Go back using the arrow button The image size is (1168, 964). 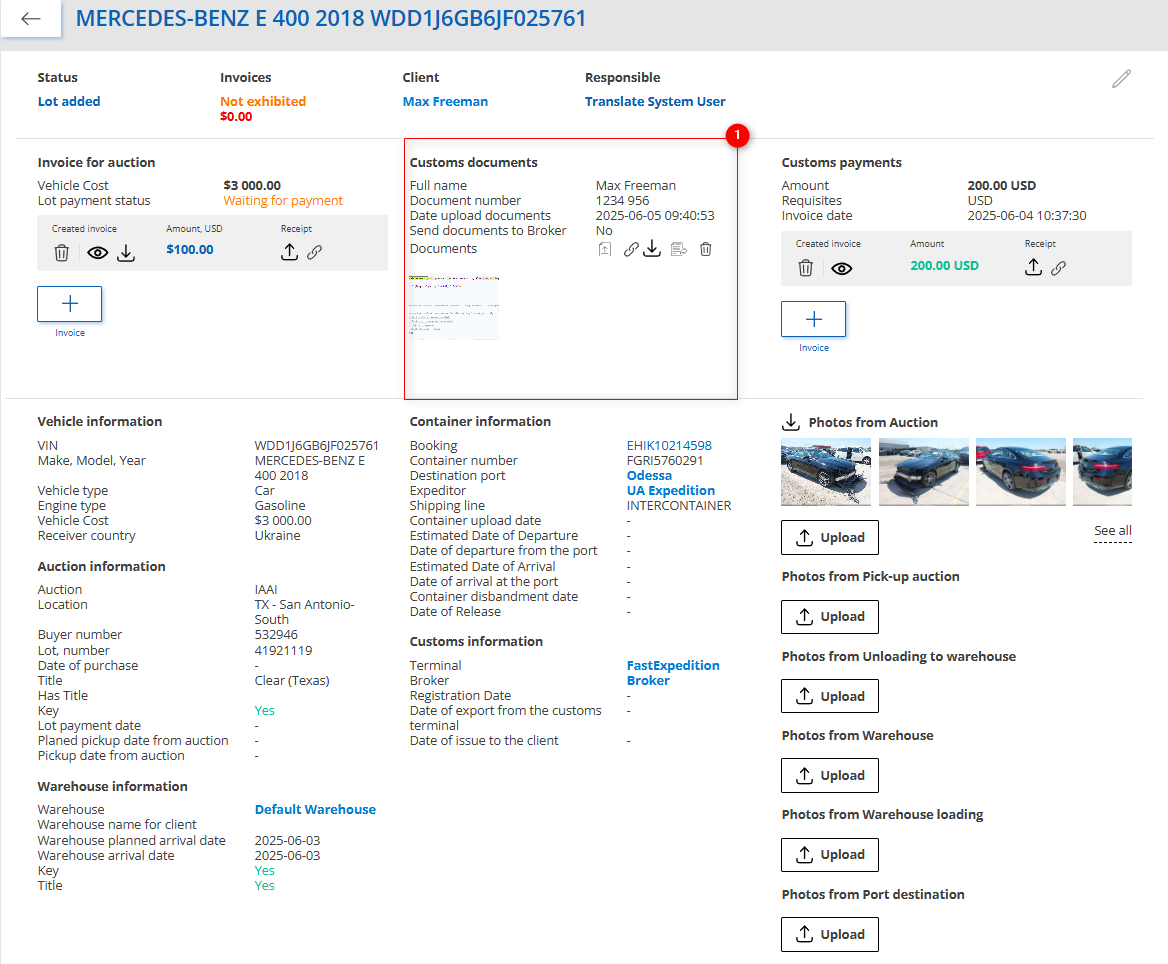pos(31,18)
